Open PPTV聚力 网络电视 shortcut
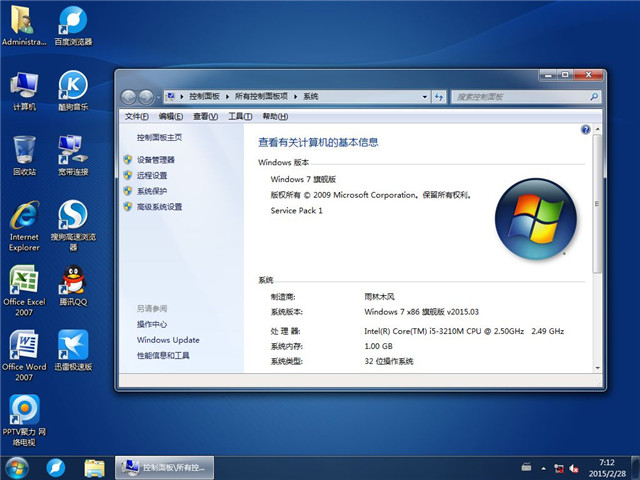This screenshot has height=480, width=640. point(24,420)
